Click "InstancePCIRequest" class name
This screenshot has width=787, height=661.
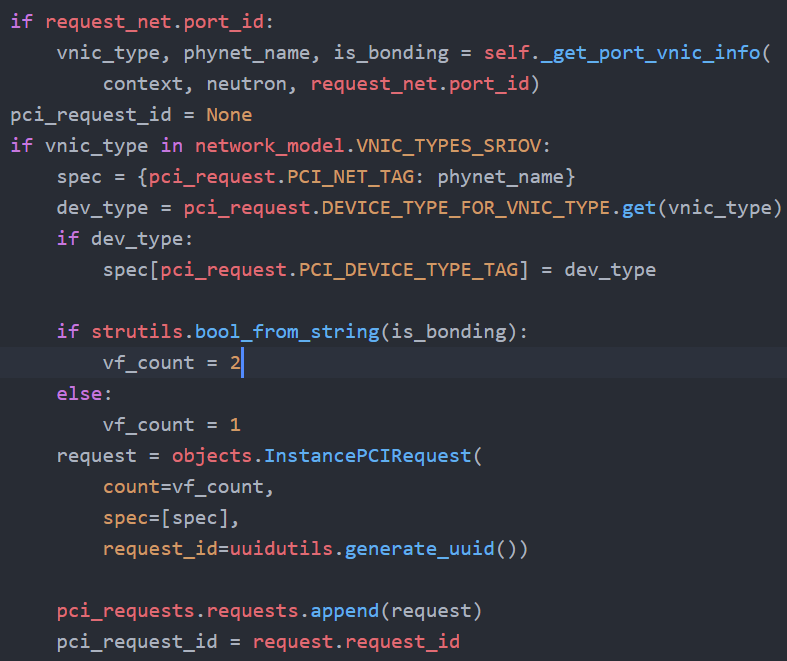click(367, 456)
